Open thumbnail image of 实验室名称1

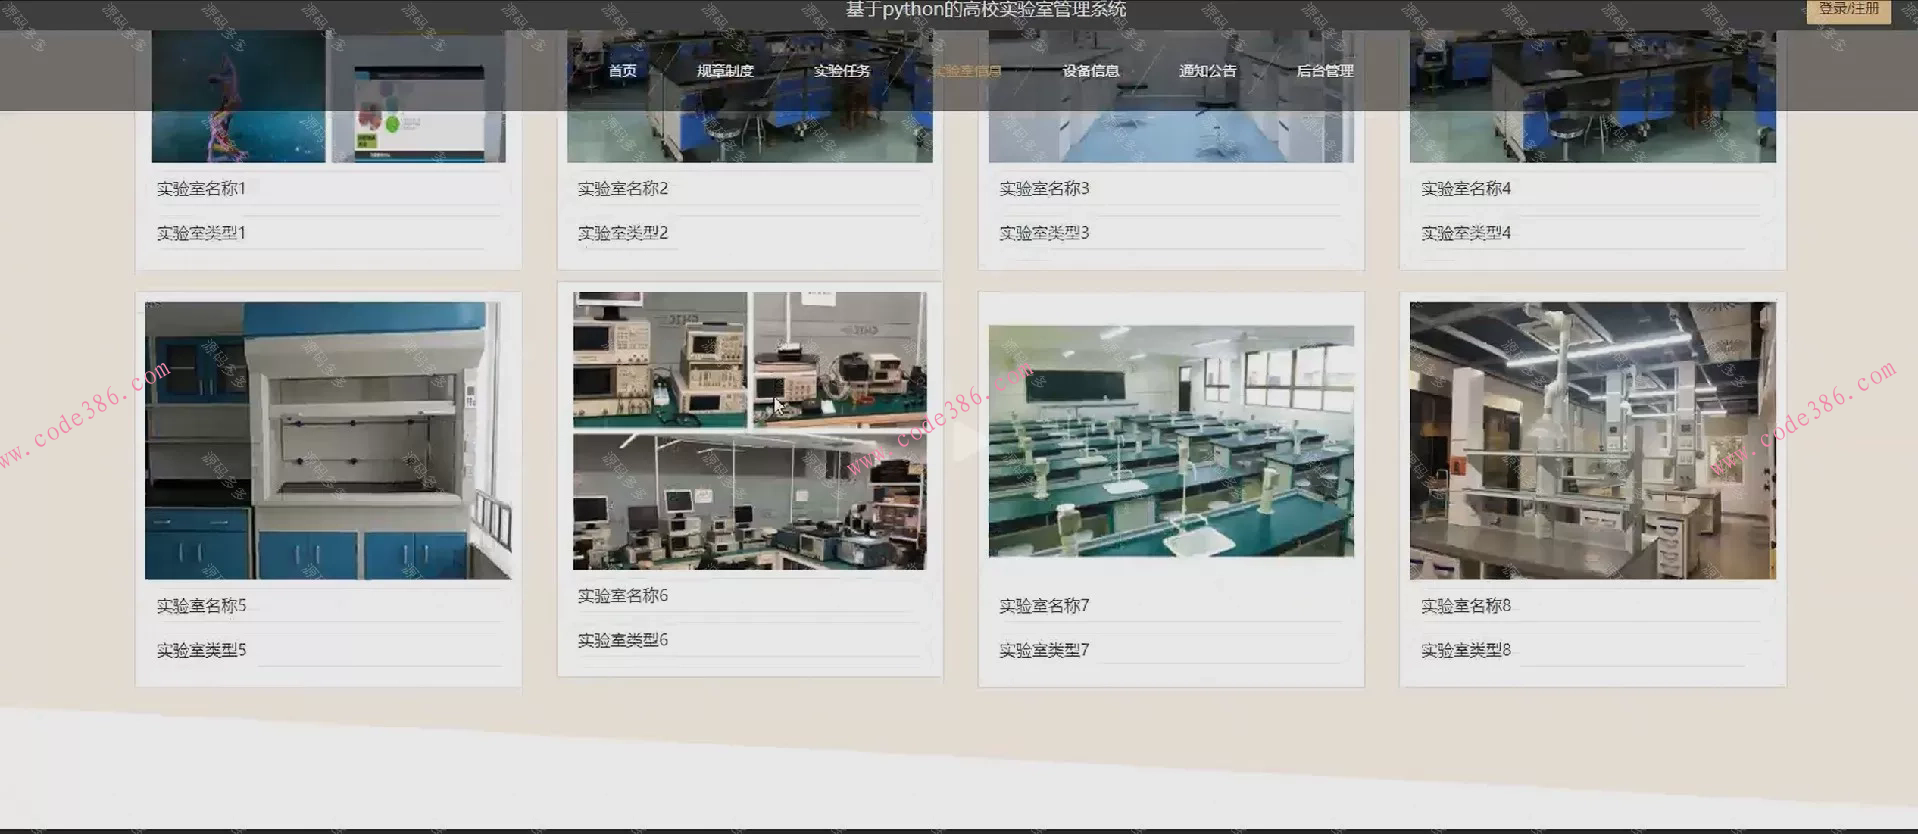coord(328,96)
